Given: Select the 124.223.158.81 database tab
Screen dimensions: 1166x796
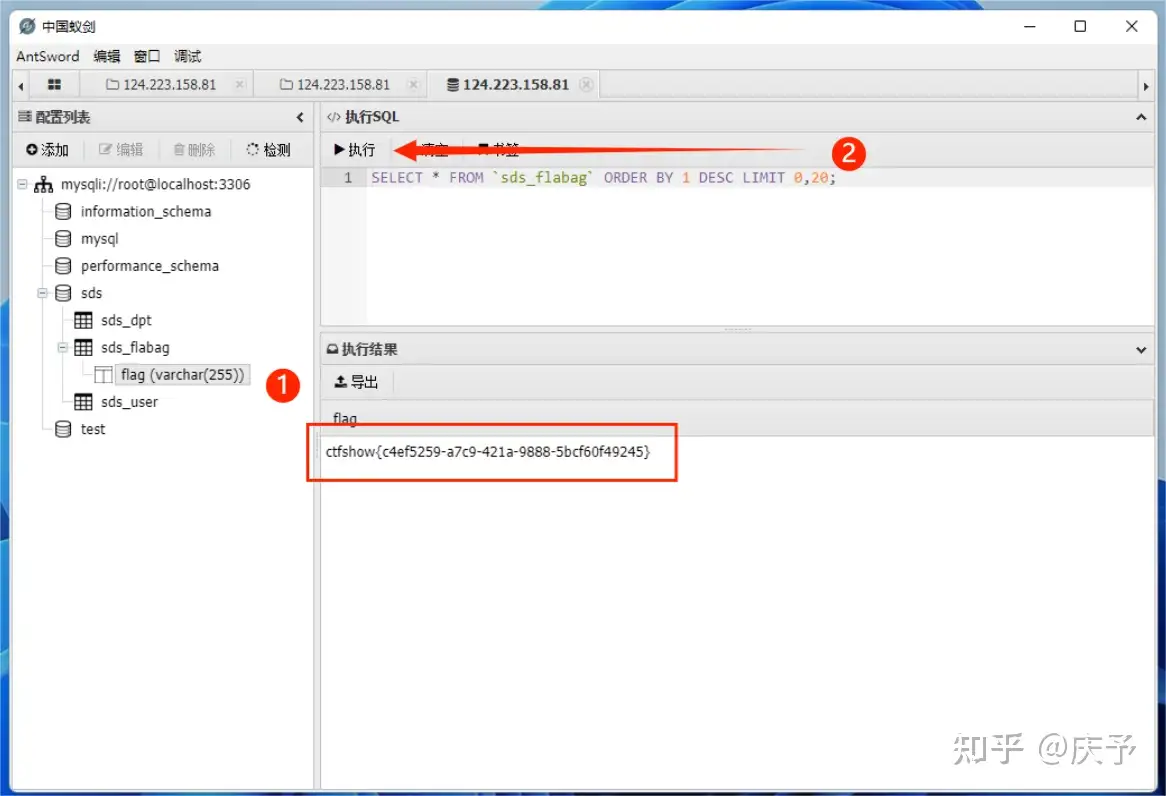Looking at the screenshot, I should pyautogui.click(x=508, y=85).
